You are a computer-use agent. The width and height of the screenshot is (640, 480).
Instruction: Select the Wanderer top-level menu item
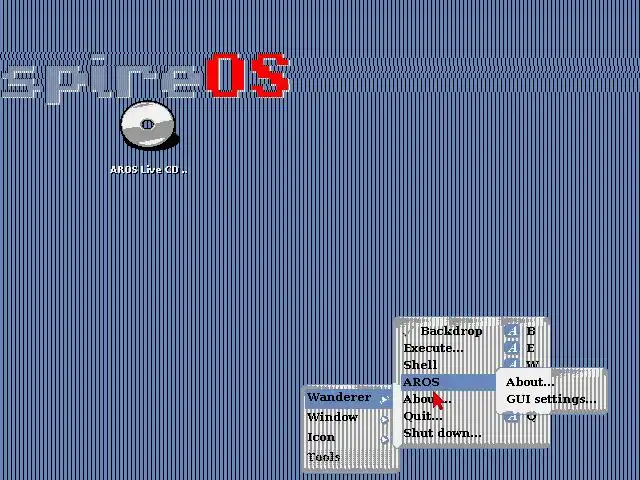349,397
